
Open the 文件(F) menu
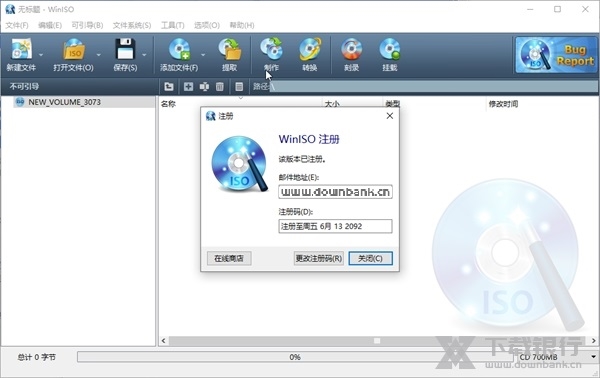click(17, 25)
